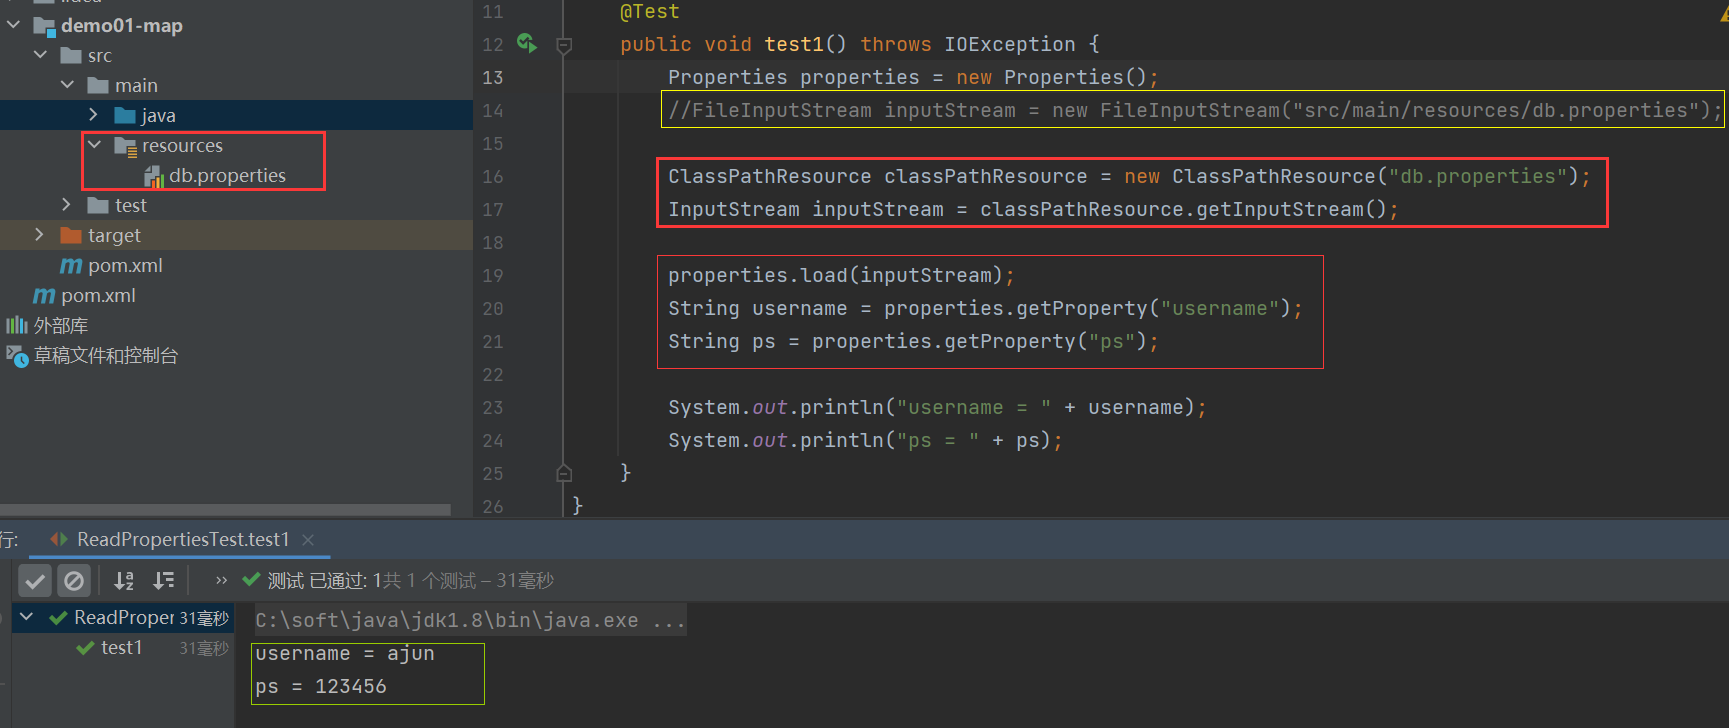Click 'ps = 123456' console output
1729x728 pixels.
[x=321, y=686]
